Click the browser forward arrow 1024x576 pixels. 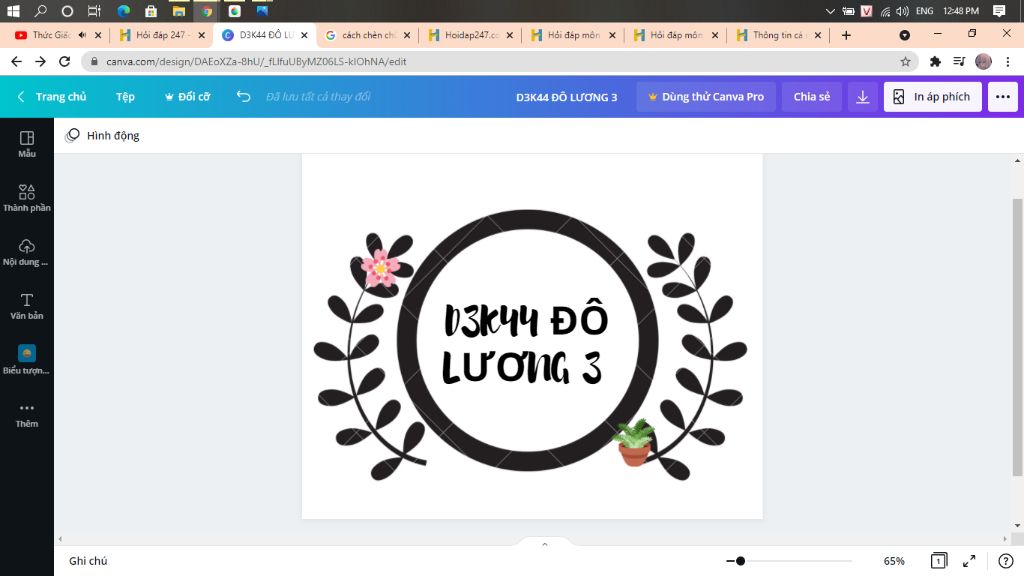pyautogui.click(x=40, y=61)
